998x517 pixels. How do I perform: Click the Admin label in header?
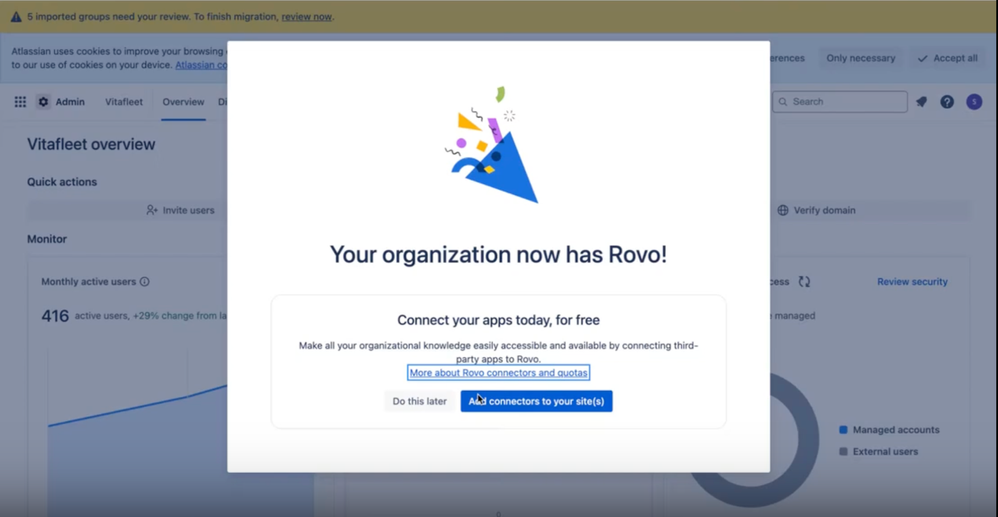[70, 102]
